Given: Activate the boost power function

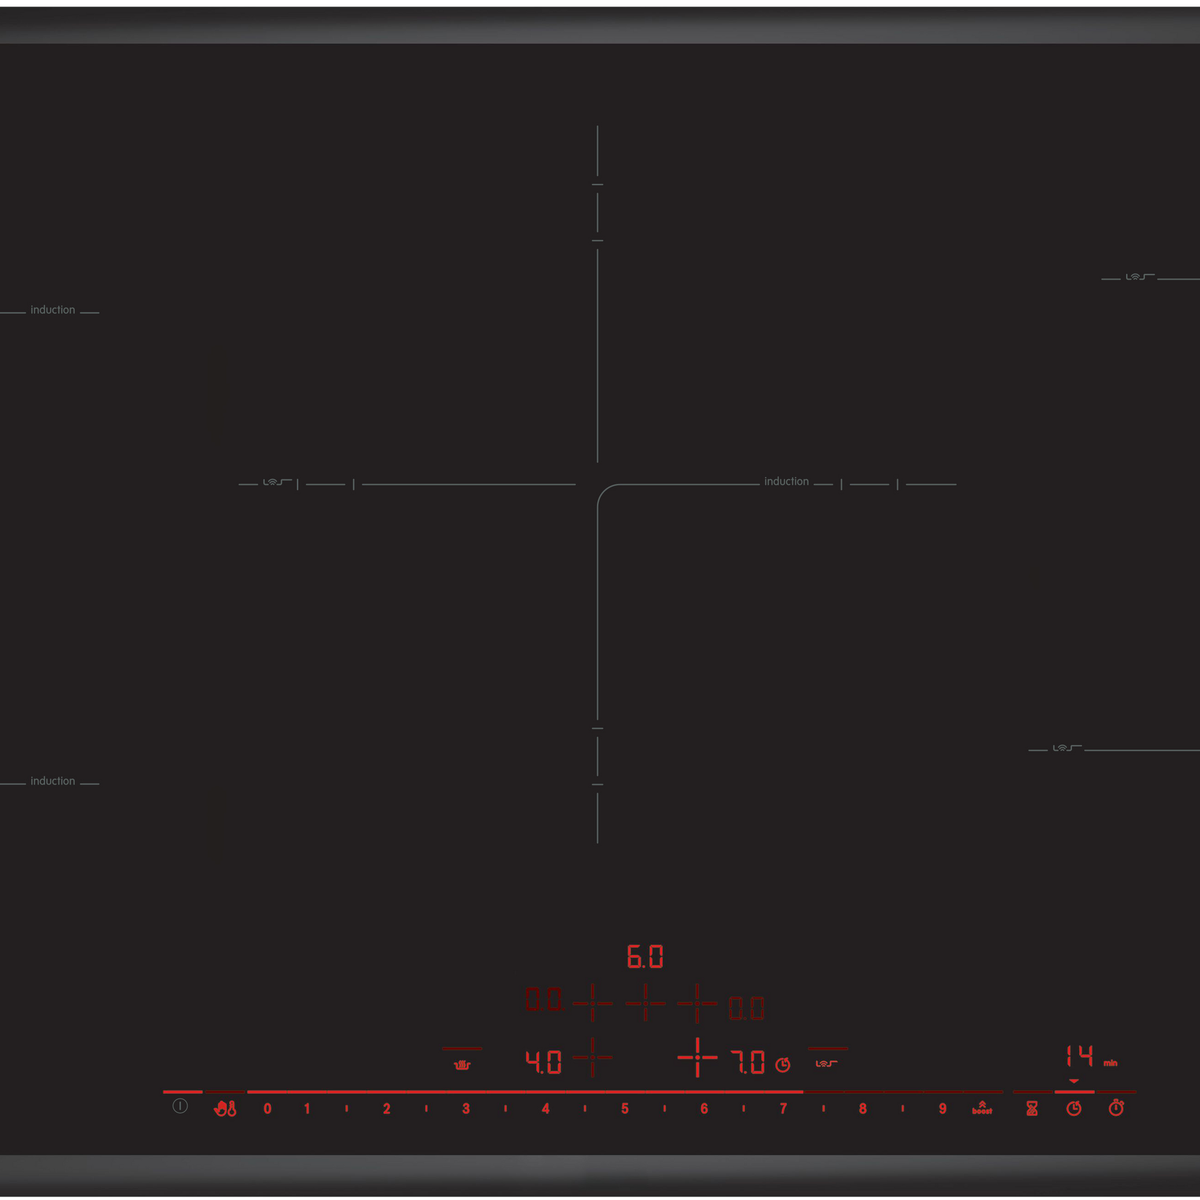Looking at the screenshot, I should click(982, 1108).
